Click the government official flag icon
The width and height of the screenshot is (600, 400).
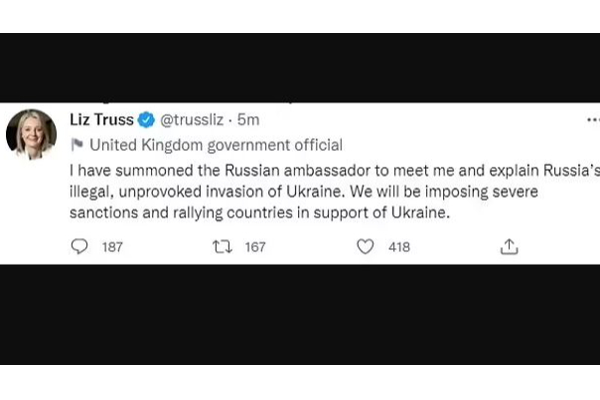pyautogui.click(x=77, y=145)
